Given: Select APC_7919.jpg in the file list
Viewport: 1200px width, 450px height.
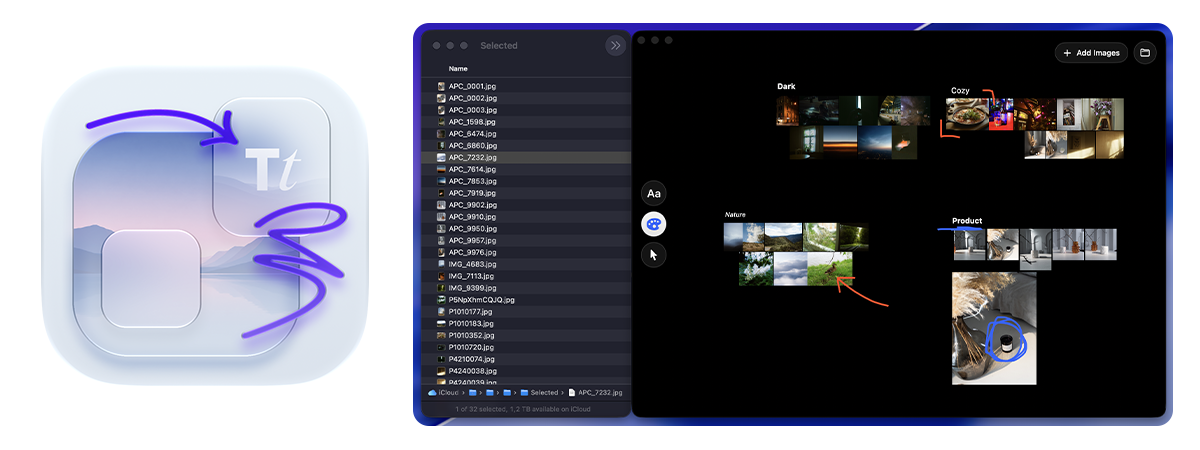Looking at the screenshot, I should click(526, 193).
